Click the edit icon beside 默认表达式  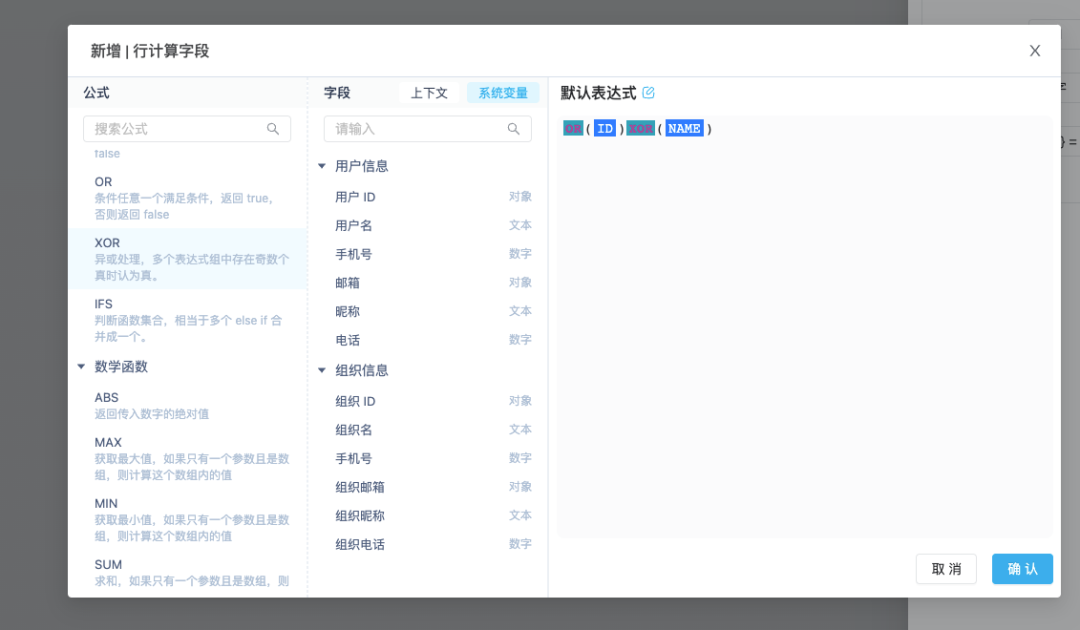click(x=648, y=92)
